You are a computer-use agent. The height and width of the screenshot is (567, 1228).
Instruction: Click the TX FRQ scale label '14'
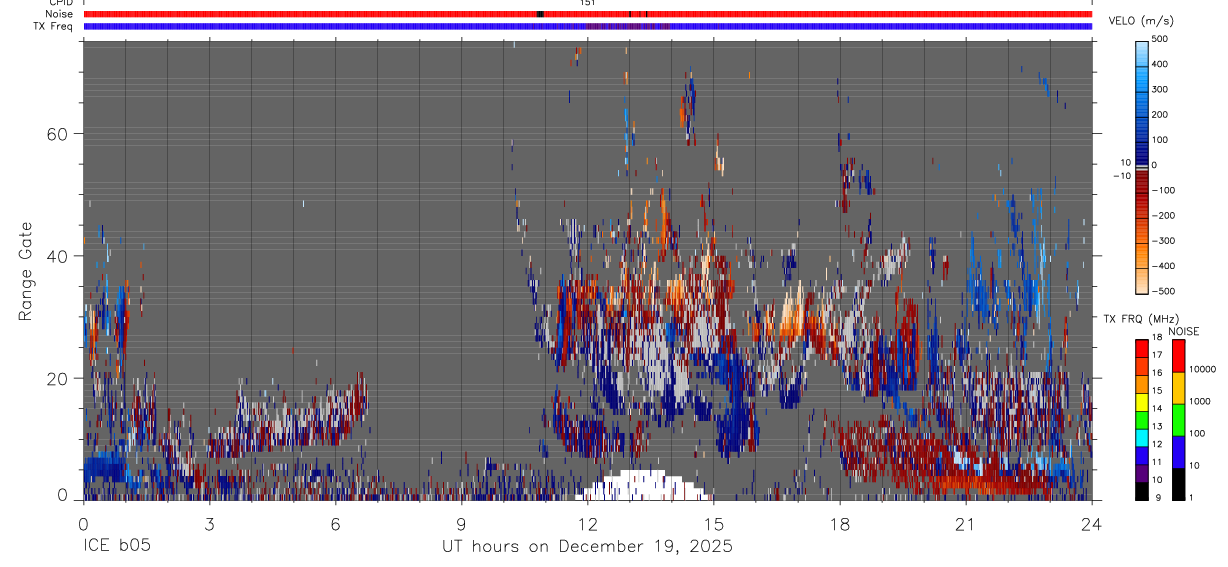tap(1157, 409)
